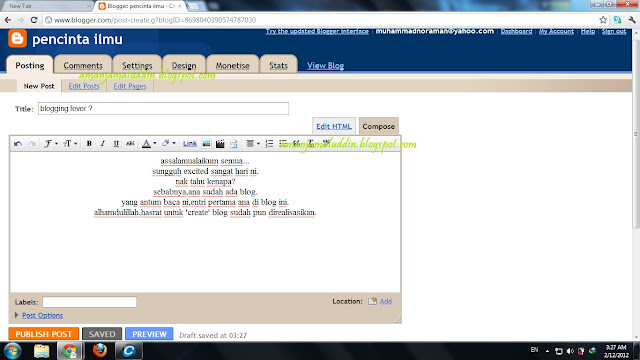The image size is (640, 360).
Task: Open the Dashboard link
Action: click(516, 31)
